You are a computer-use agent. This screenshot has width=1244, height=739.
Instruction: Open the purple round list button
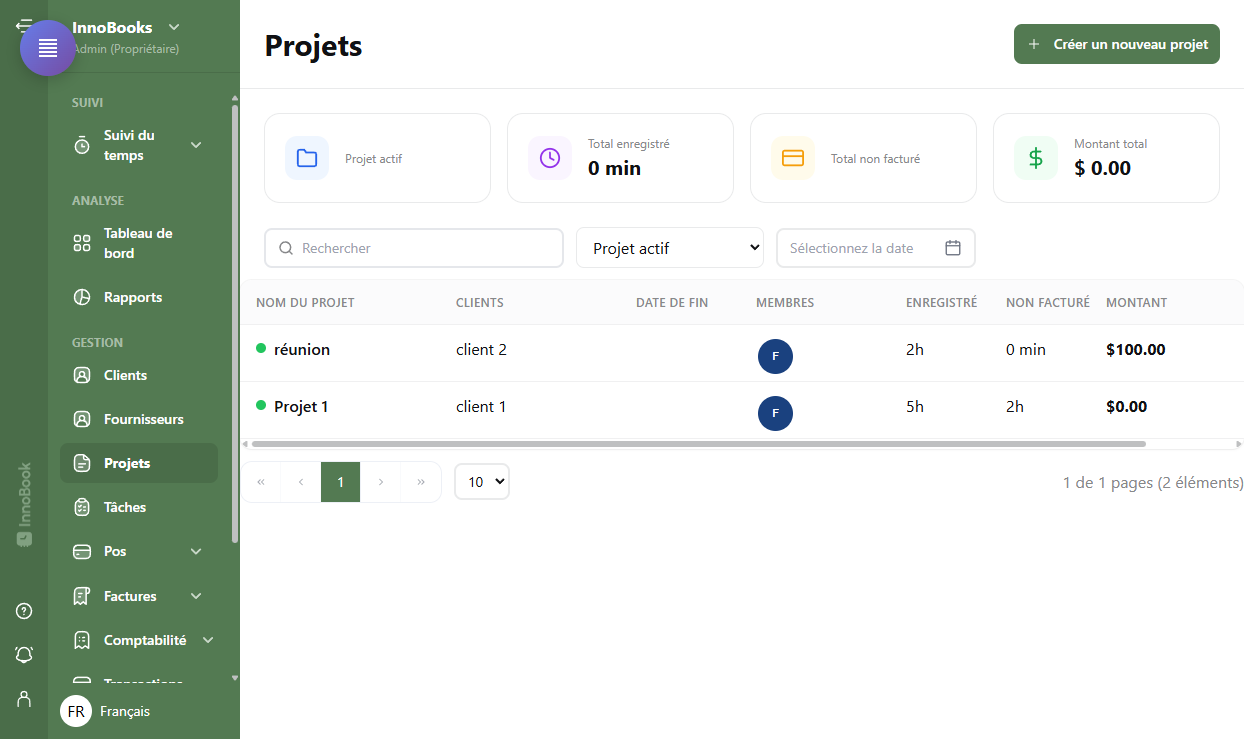point(48,48)
